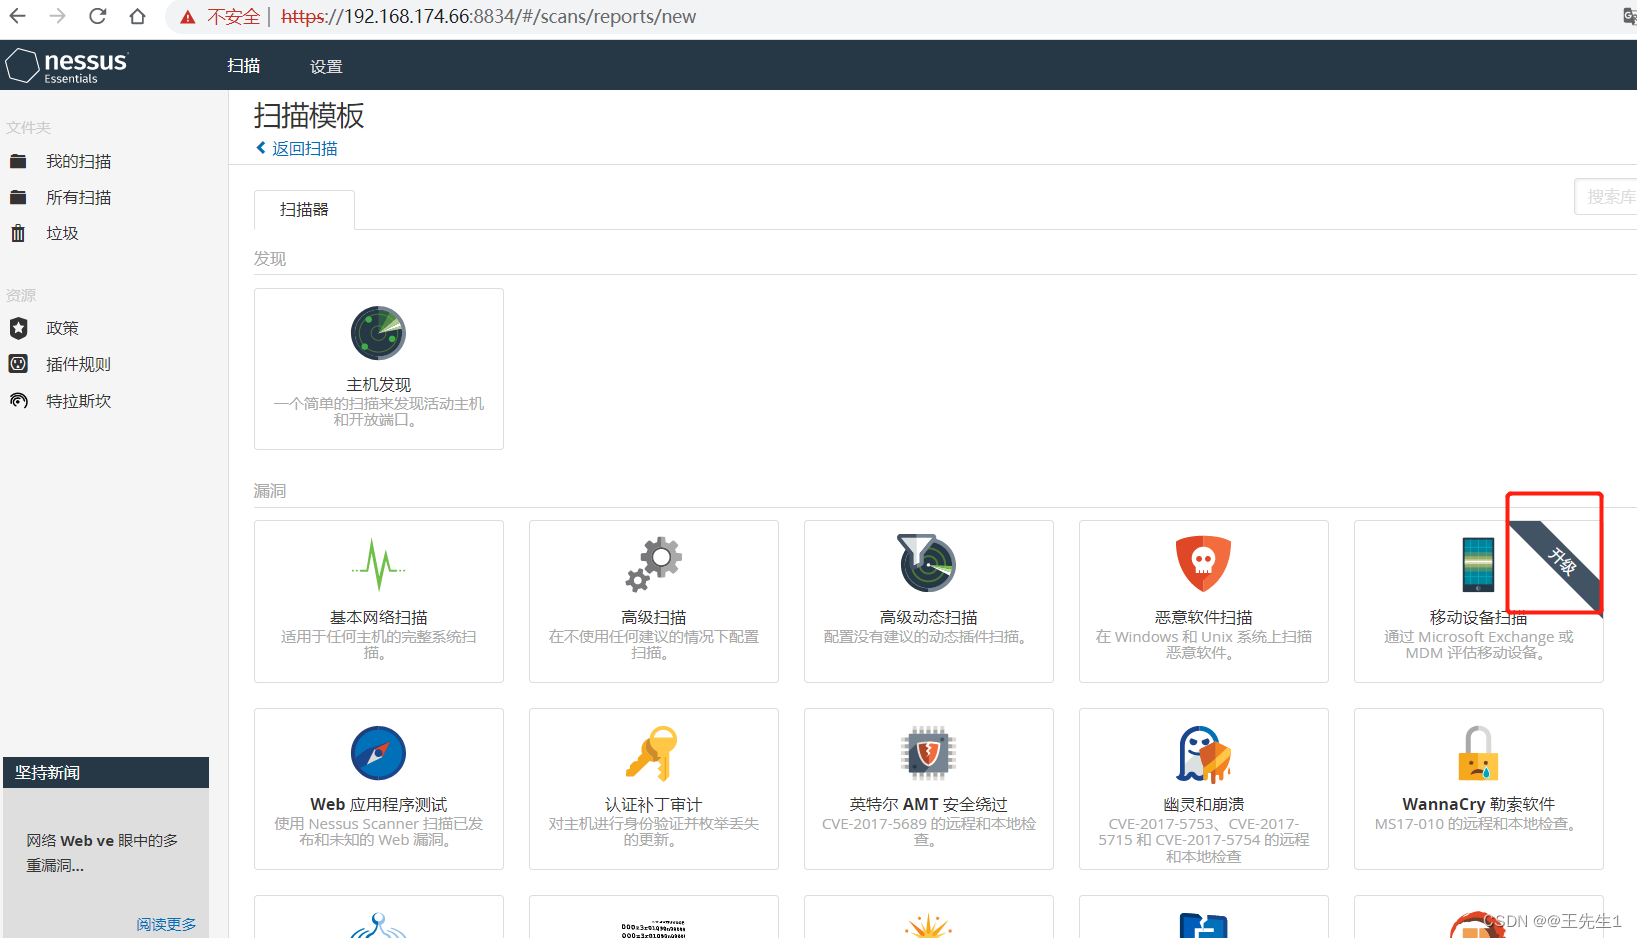Select the 幽灵和崩溃 ghost icon
Viewport: 1637px width, 938px height.
1203,754
